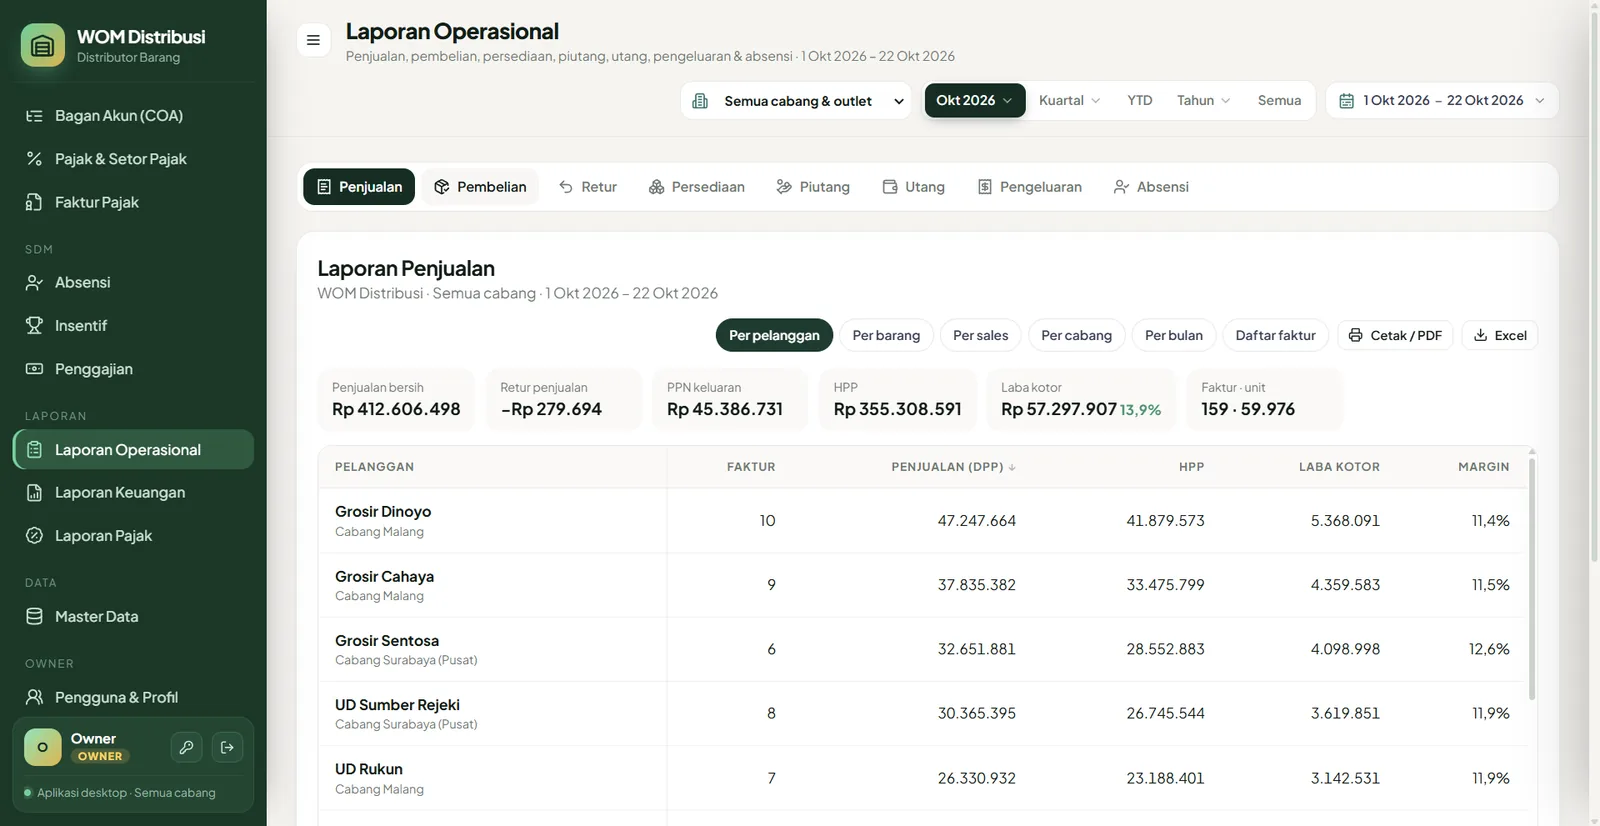Switch to the Persediaan tab
Screen dimensions: 1600x826
click(x=696, y=187)
